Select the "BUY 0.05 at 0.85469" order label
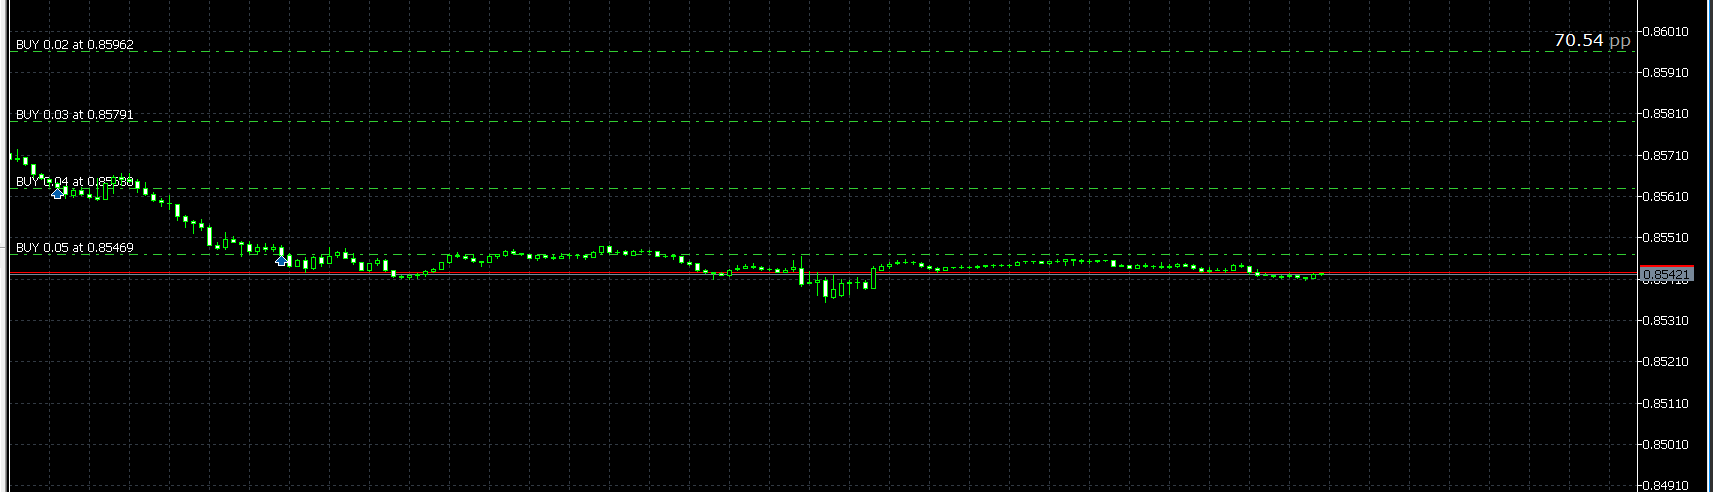The width and height of the screenshot is (1713, 492). pos(75,247)
